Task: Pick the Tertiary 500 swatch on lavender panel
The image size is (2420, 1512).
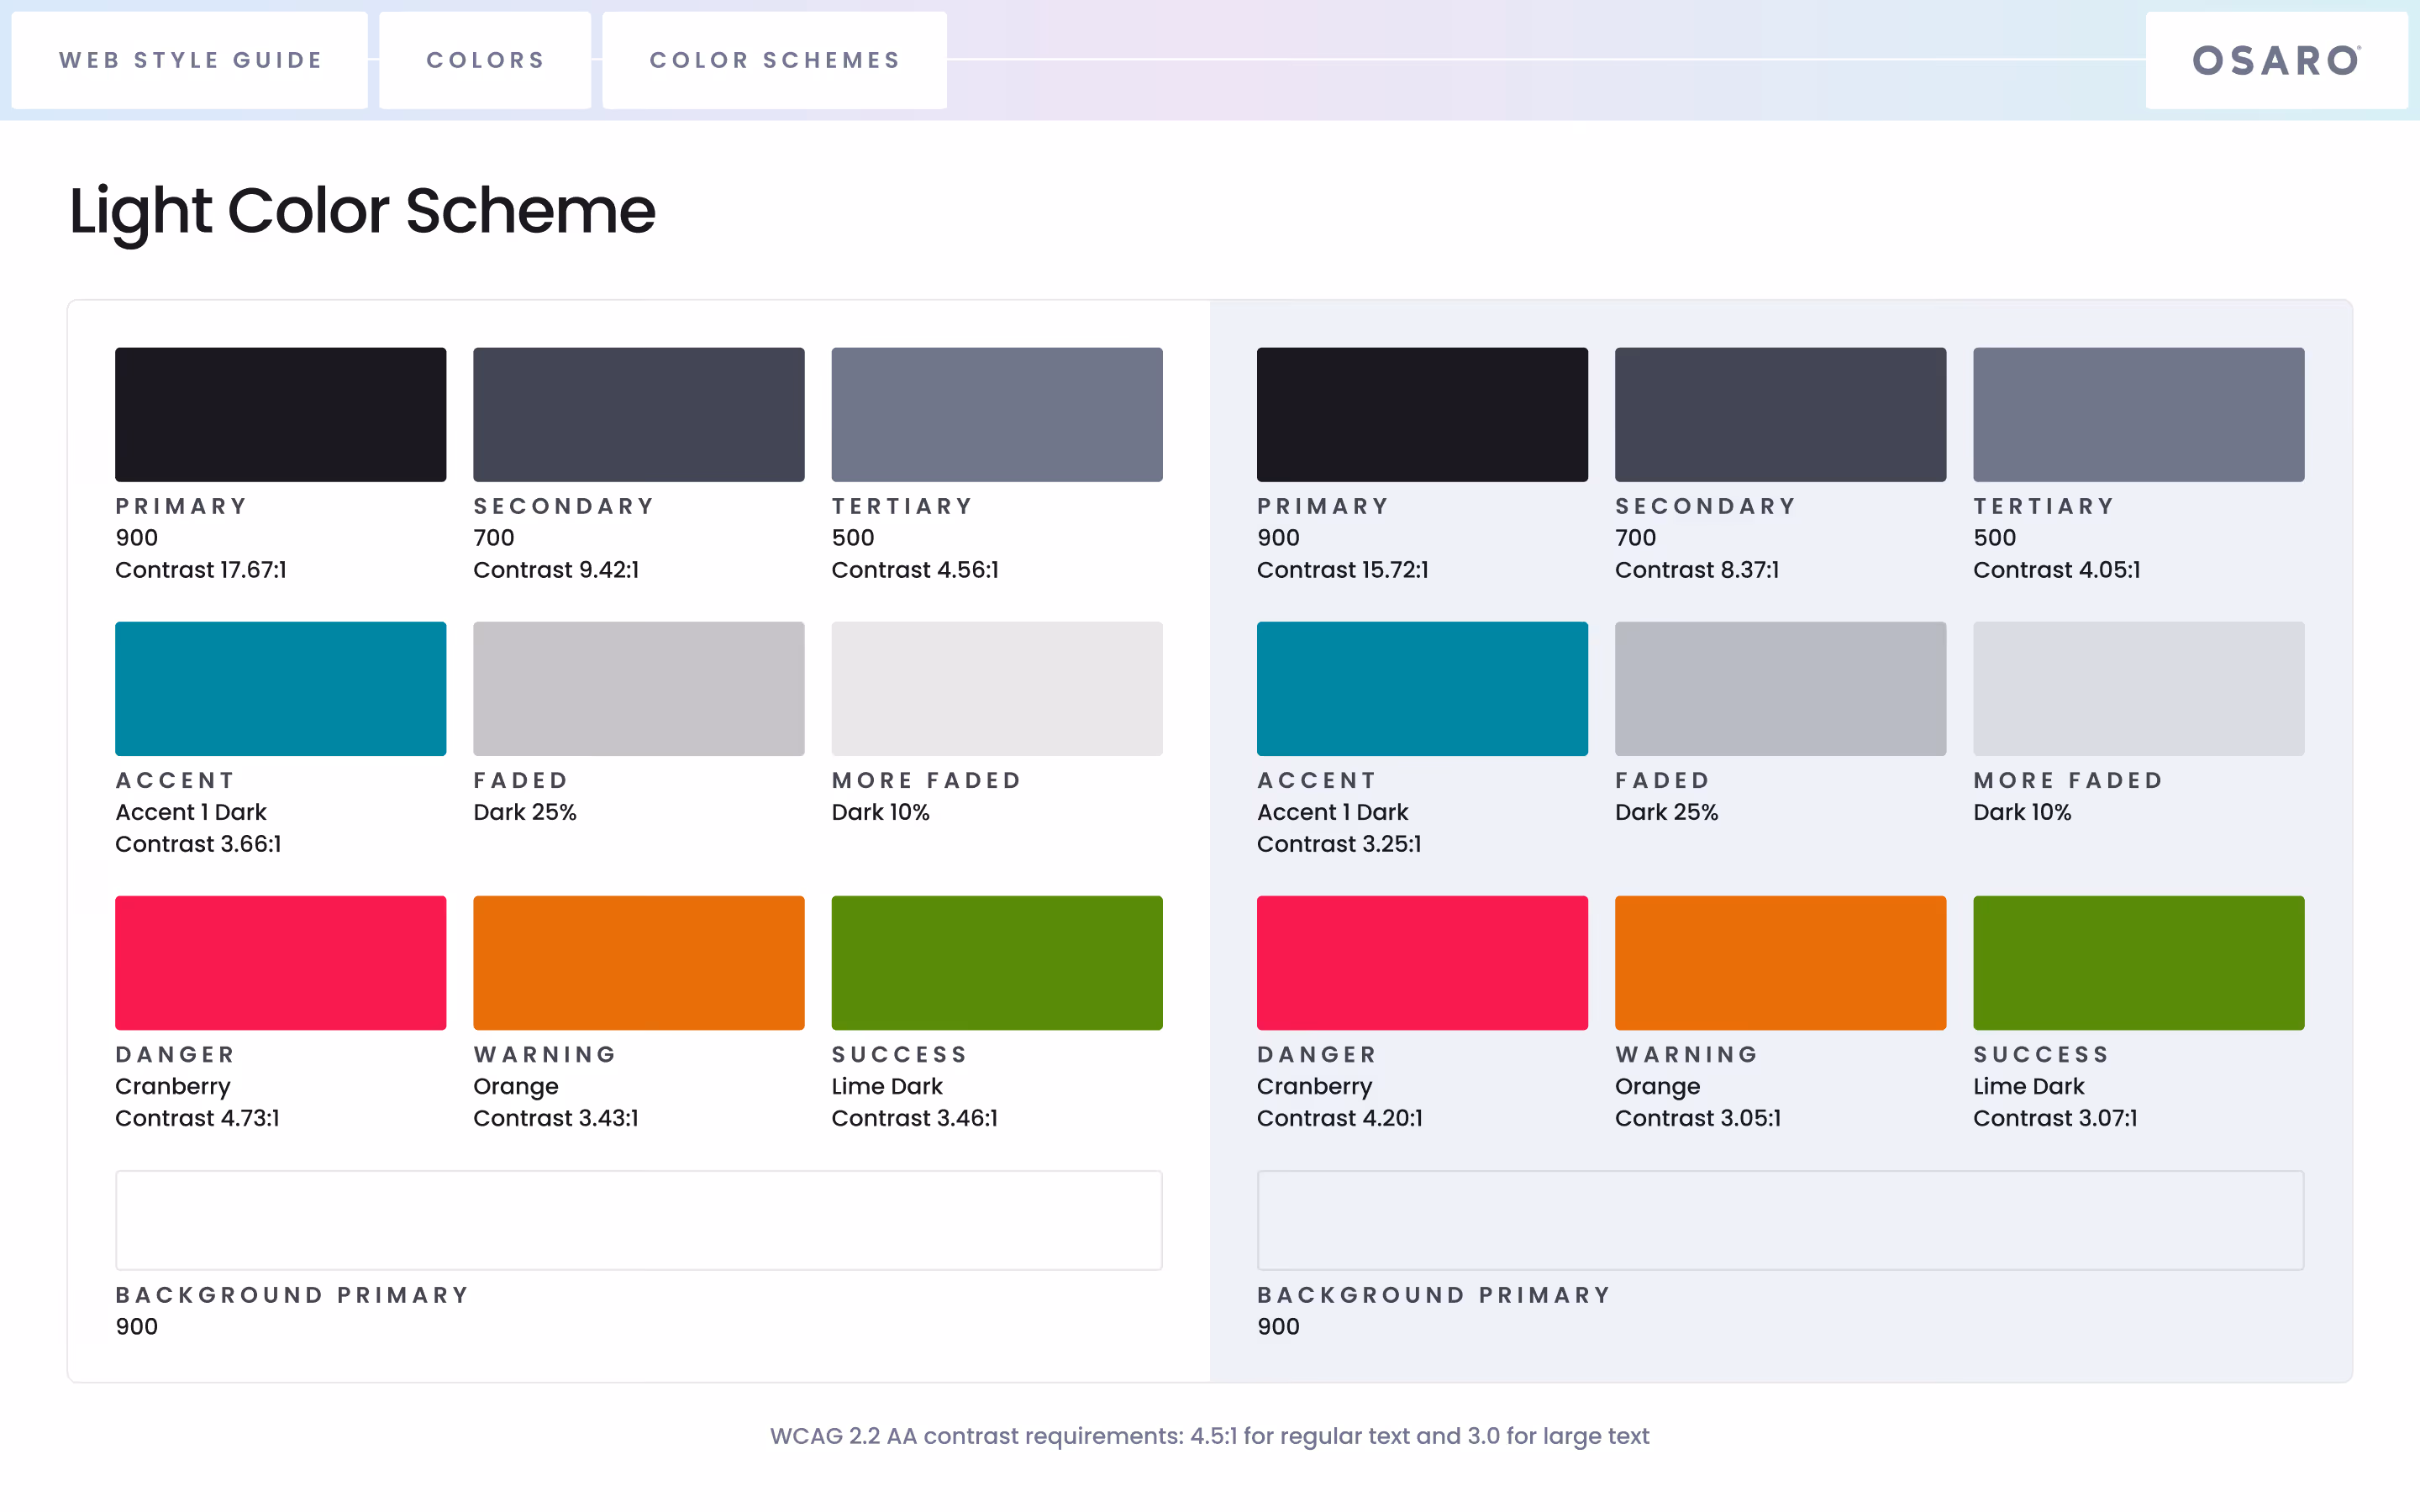Action: 2139,414
